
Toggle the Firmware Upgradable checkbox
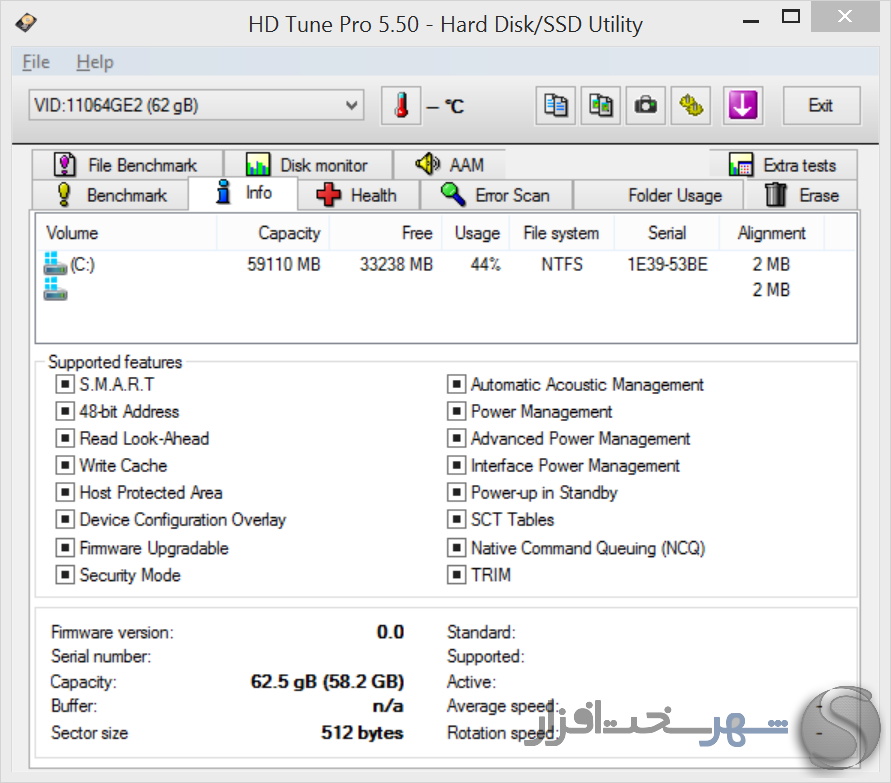point(65,547)
